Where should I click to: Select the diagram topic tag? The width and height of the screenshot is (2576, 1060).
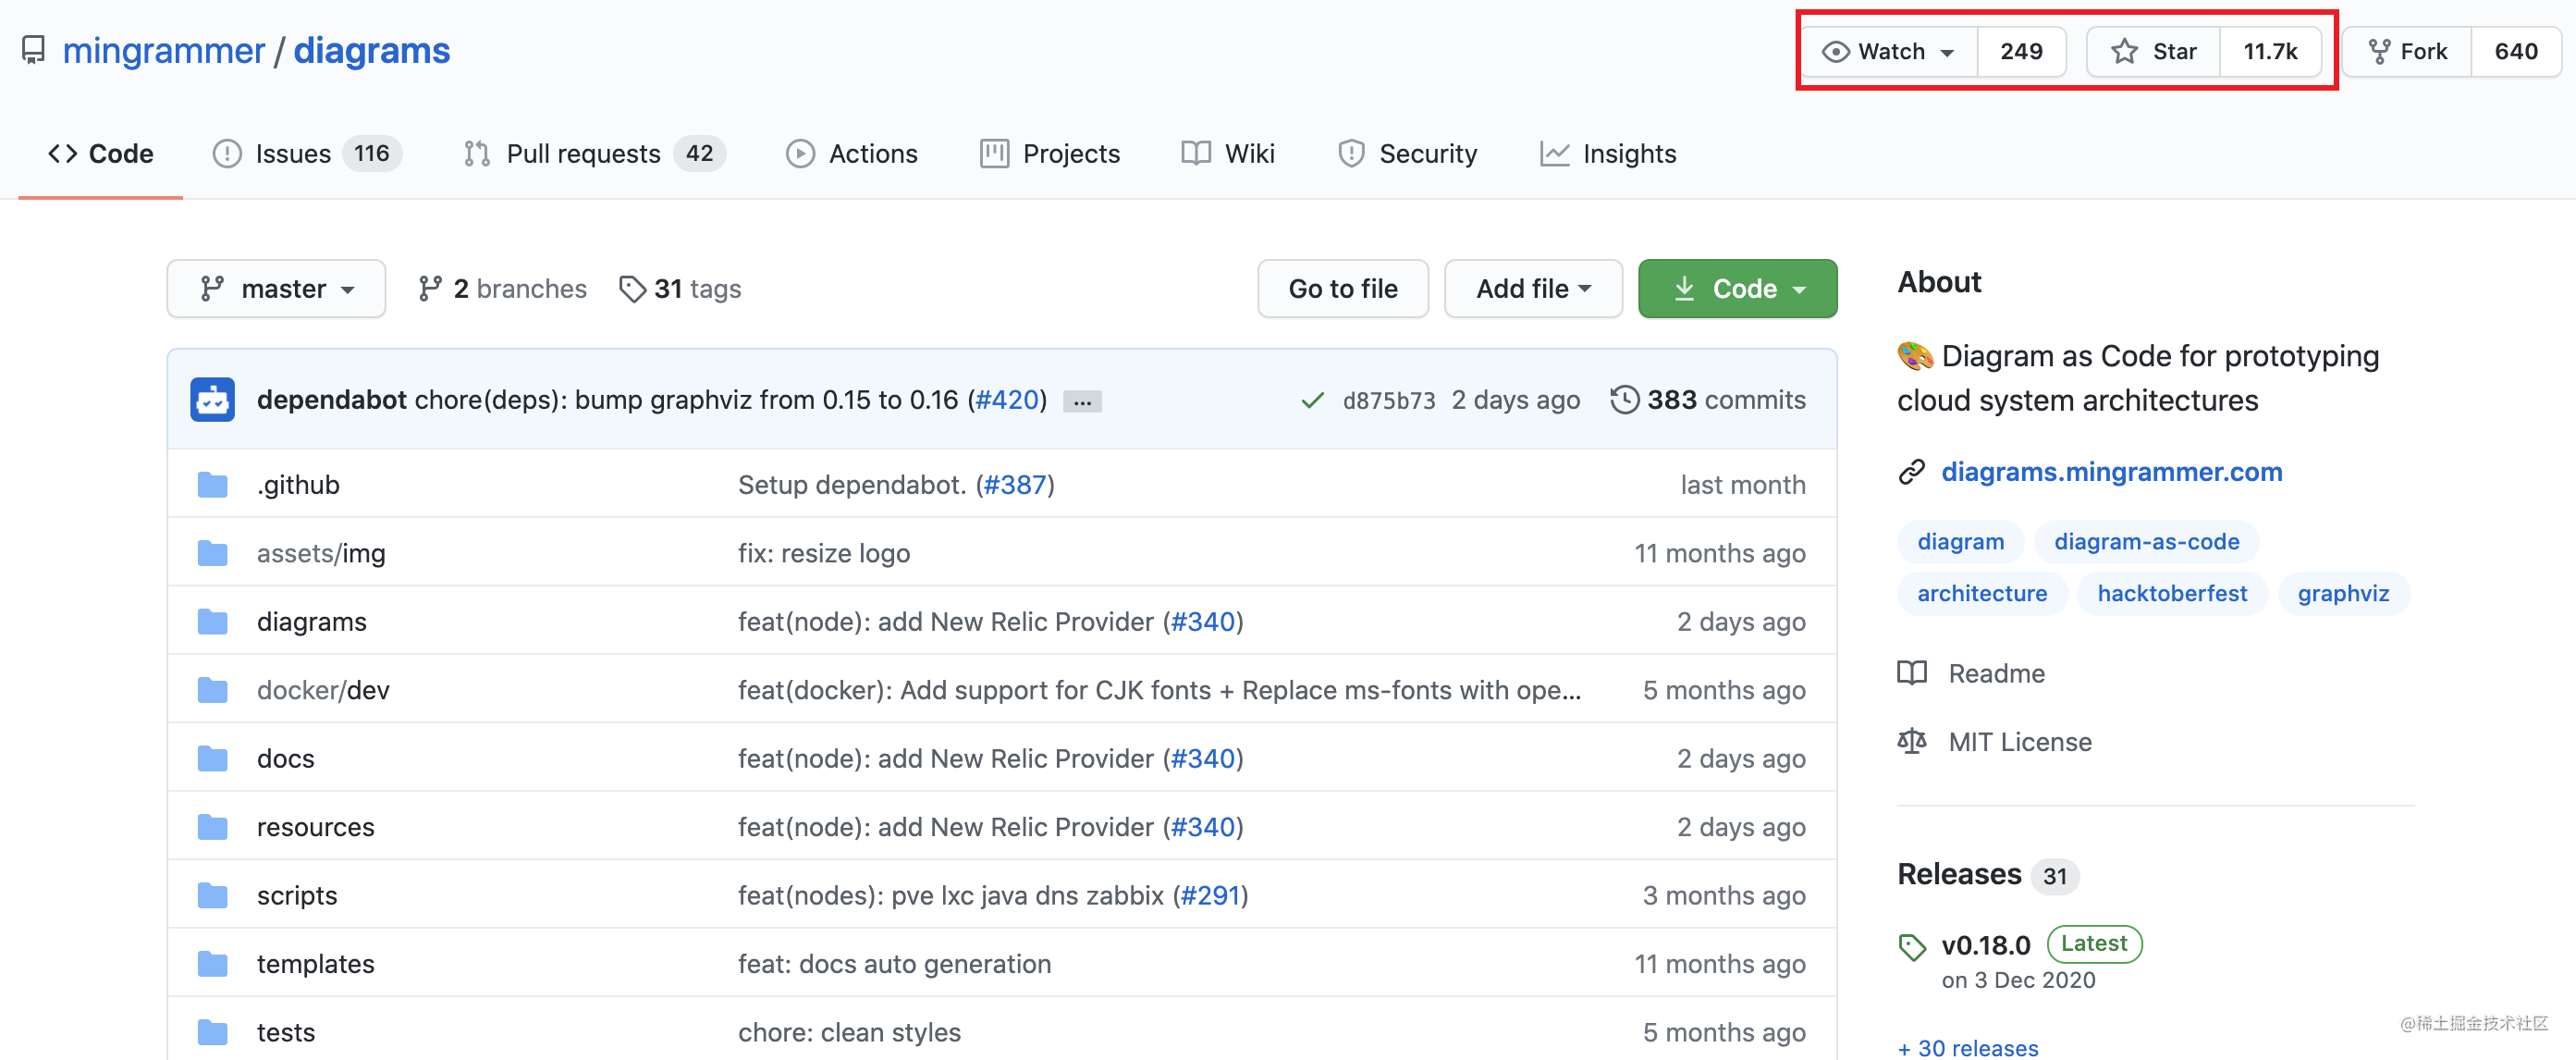(1960, 541)
